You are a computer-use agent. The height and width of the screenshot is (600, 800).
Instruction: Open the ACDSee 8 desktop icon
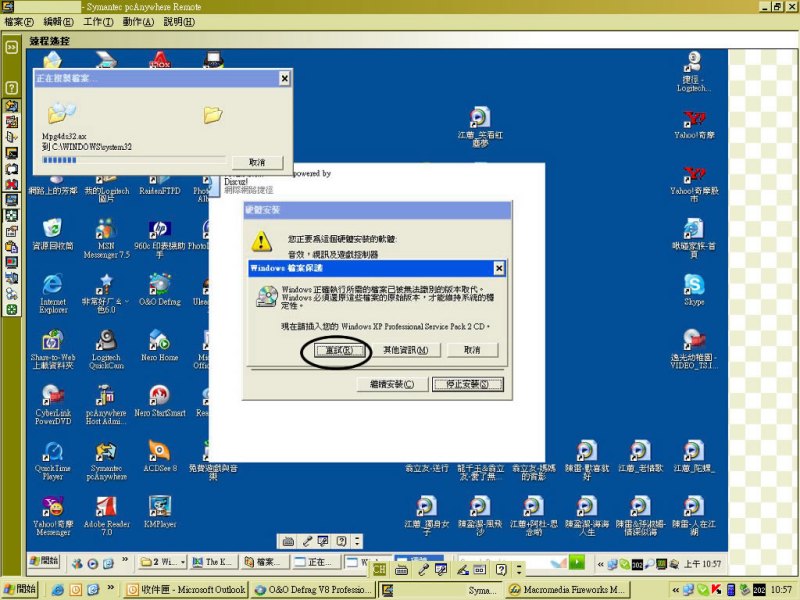click(x=160, y=456)
